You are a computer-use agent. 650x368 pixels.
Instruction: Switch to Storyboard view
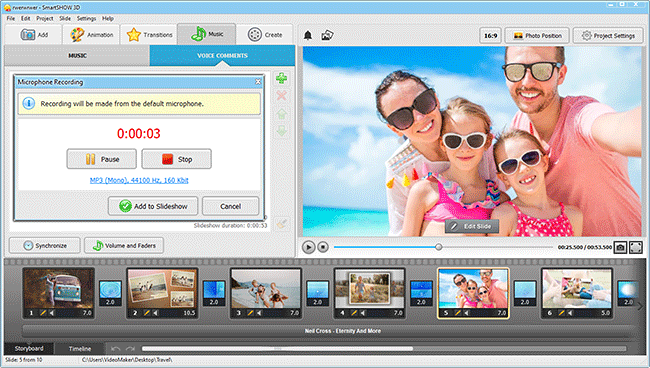pyautogui.click(x=29, y=349)
